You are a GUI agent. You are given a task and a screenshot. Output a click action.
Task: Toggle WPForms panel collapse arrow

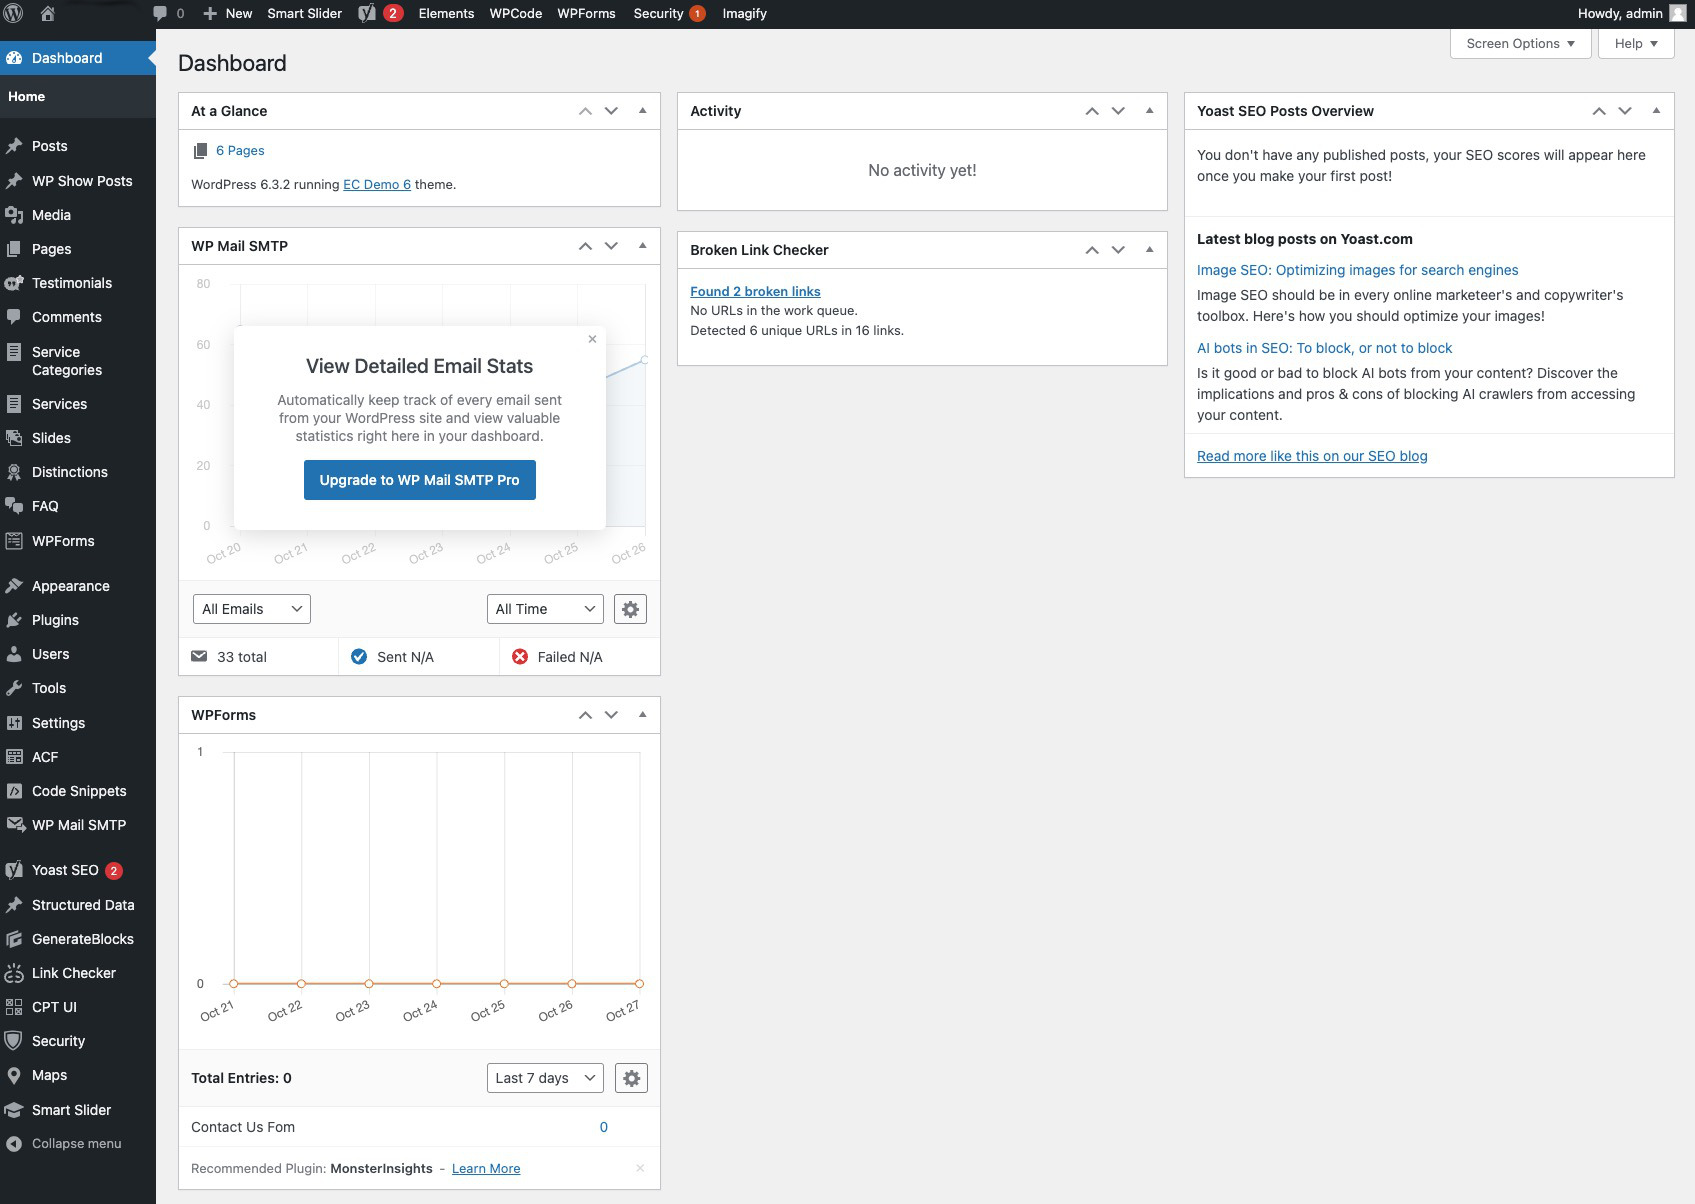(x=642, y=715)
